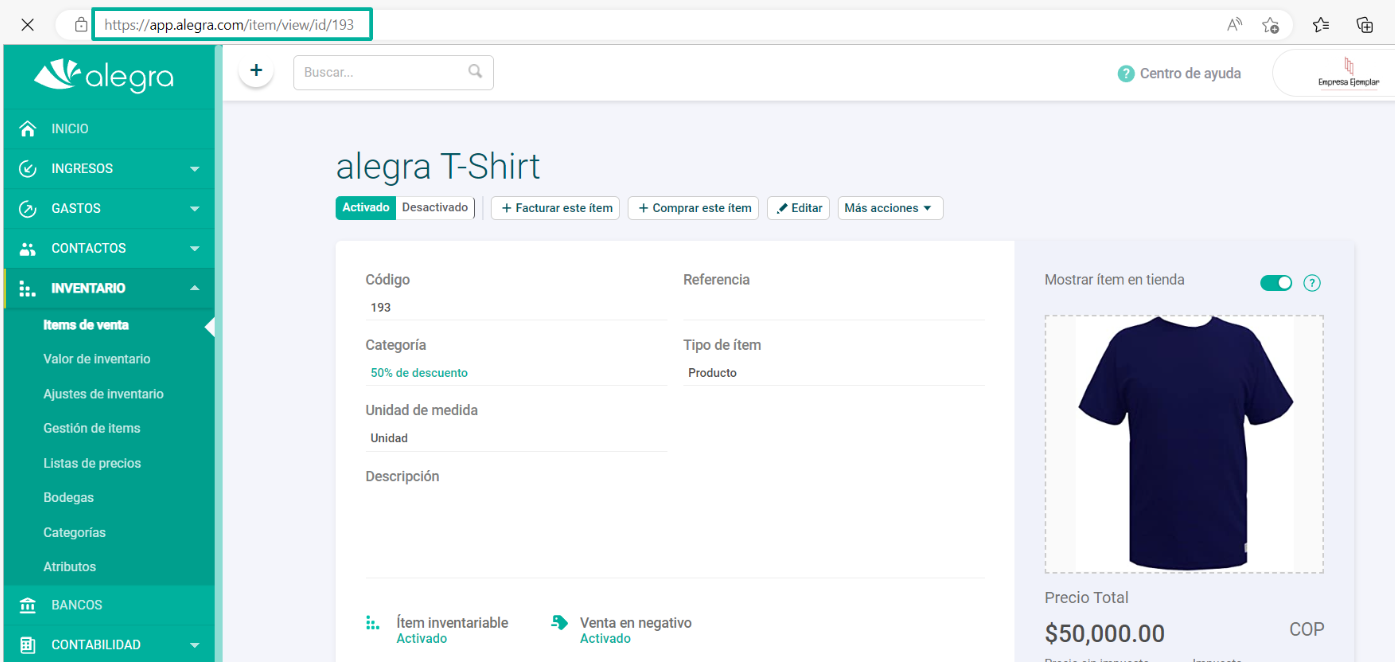
Task: Click the Unidad de medida value Unidad
Action: pyautogui.click(x=389, y=438)
